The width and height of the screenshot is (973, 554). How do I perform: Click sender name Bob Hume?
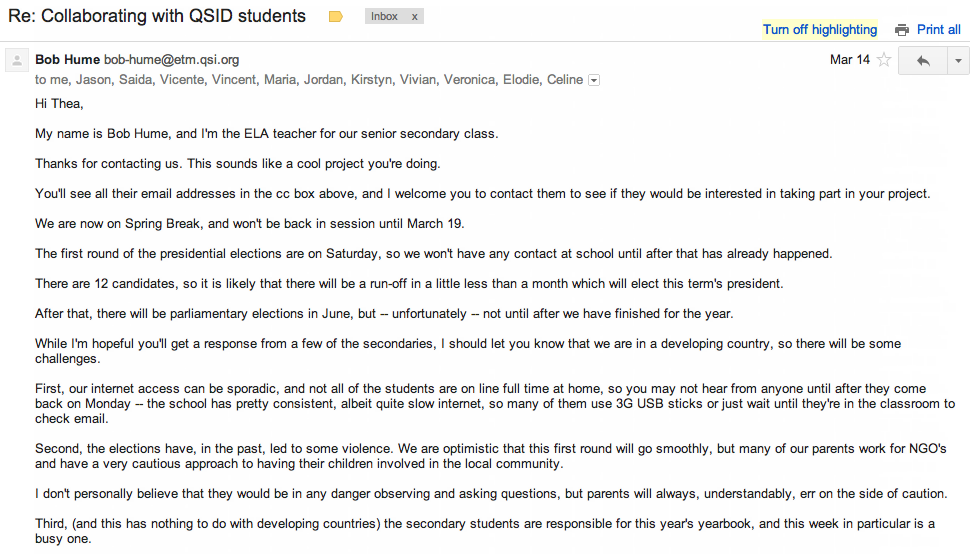67,60
